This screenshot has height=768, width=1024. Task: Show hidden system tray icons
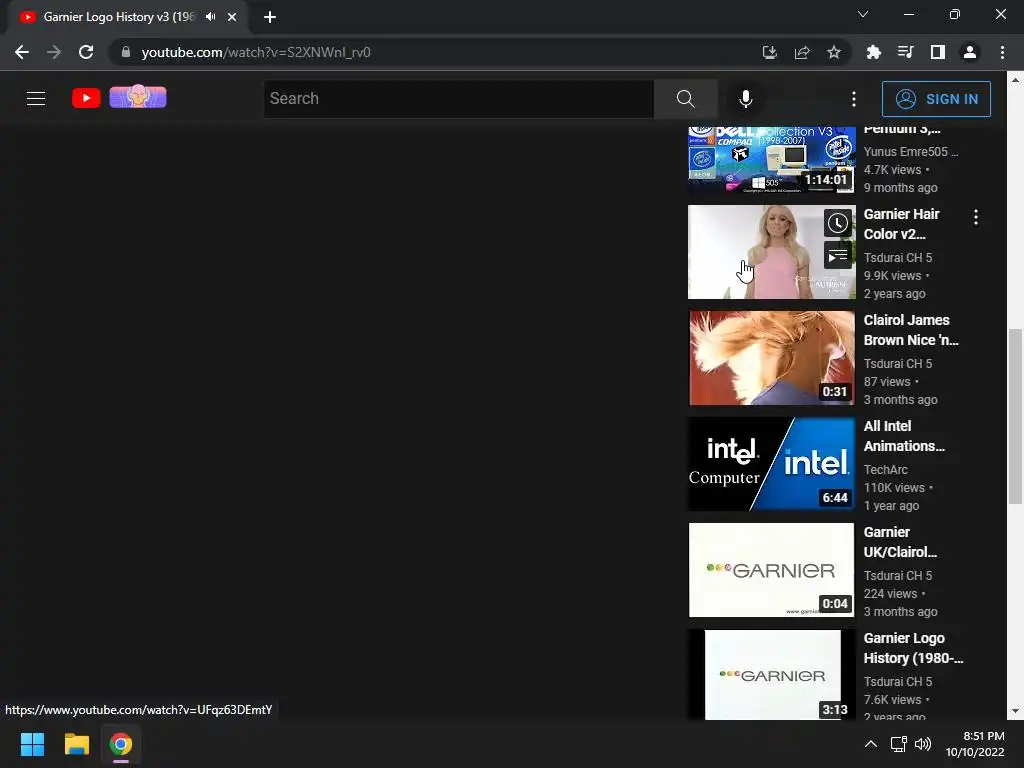[x=871, y=744]
